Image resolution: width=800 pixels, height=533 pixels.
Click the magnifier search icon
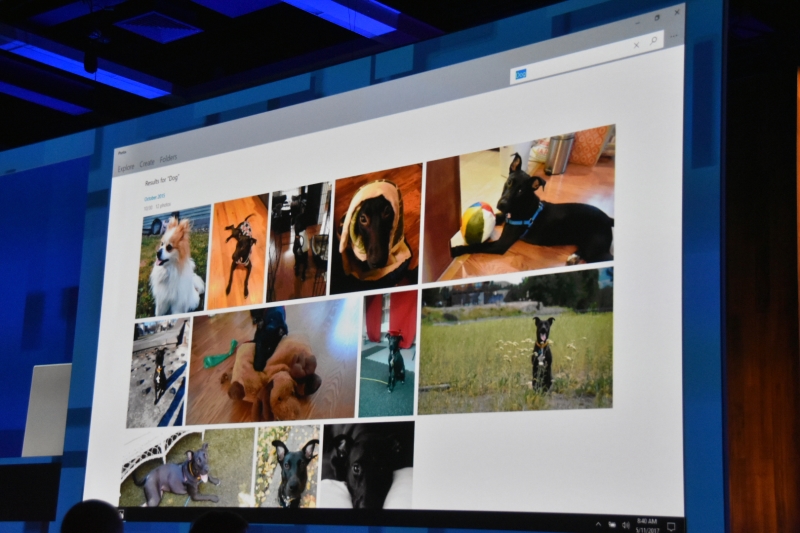coord(654,41)
